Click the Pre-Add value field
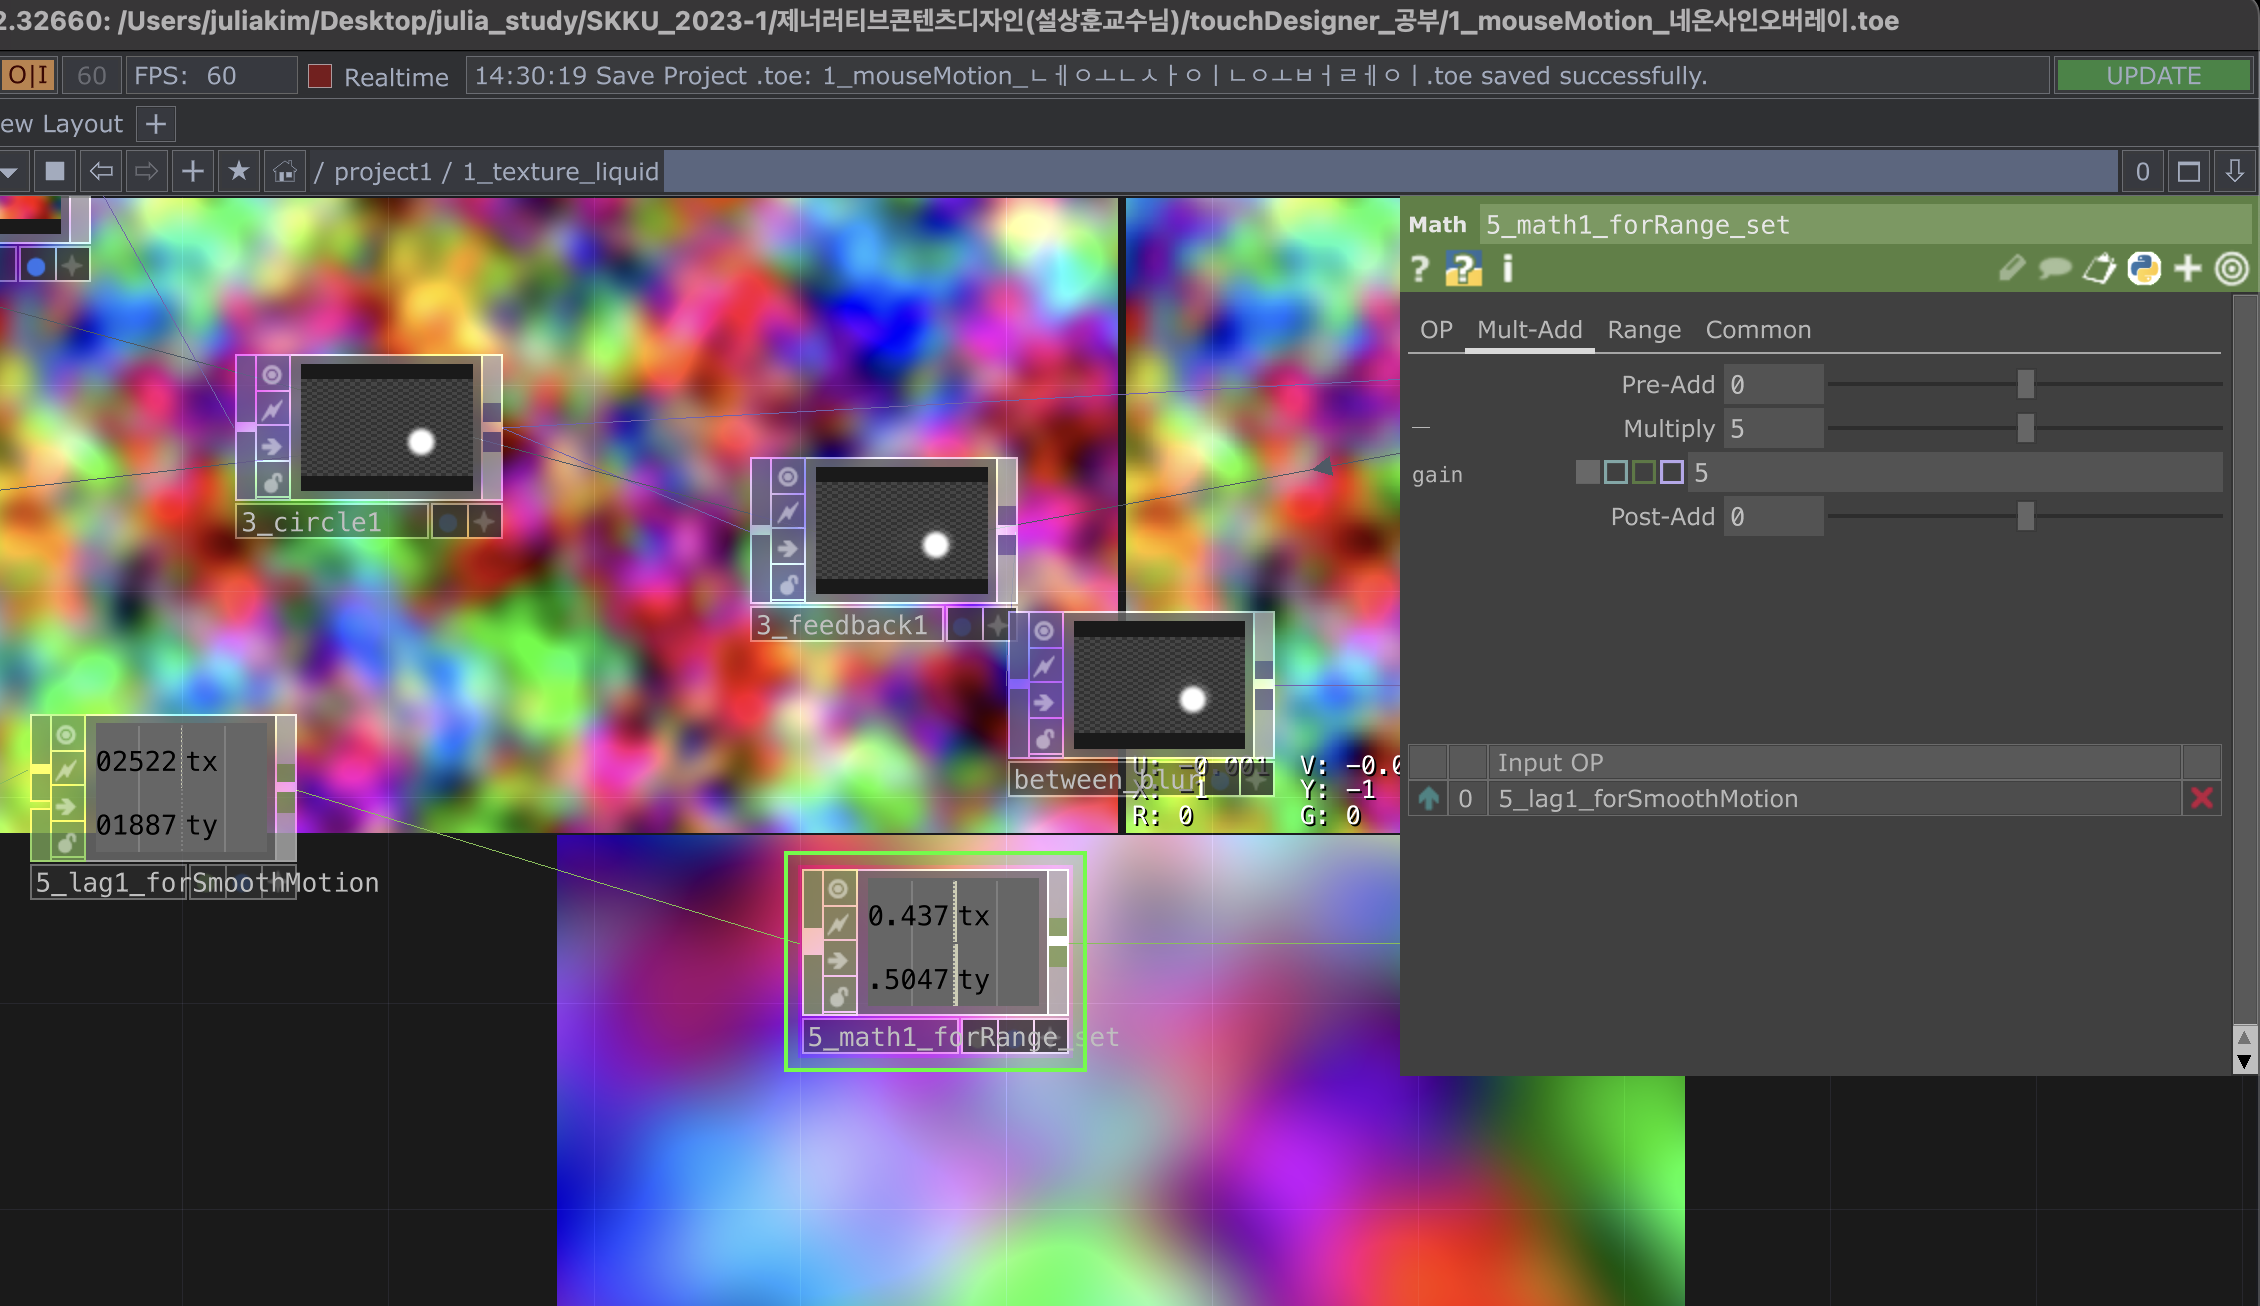Viewport: 2260px width, 1306px height. (x=1773, y=385)
